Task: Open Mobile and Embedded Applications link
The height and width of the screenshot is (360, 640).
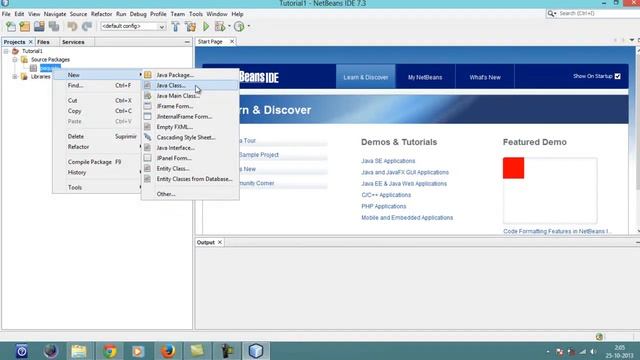Action: pyautogui.click(x=407, y=218)
